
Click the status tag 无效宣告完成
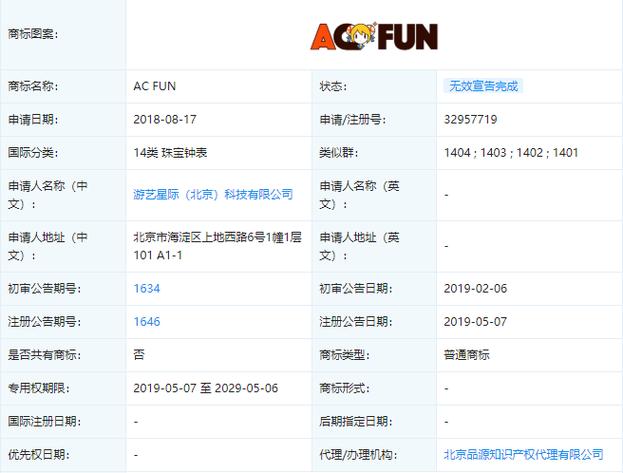click(x=483, y=86)
